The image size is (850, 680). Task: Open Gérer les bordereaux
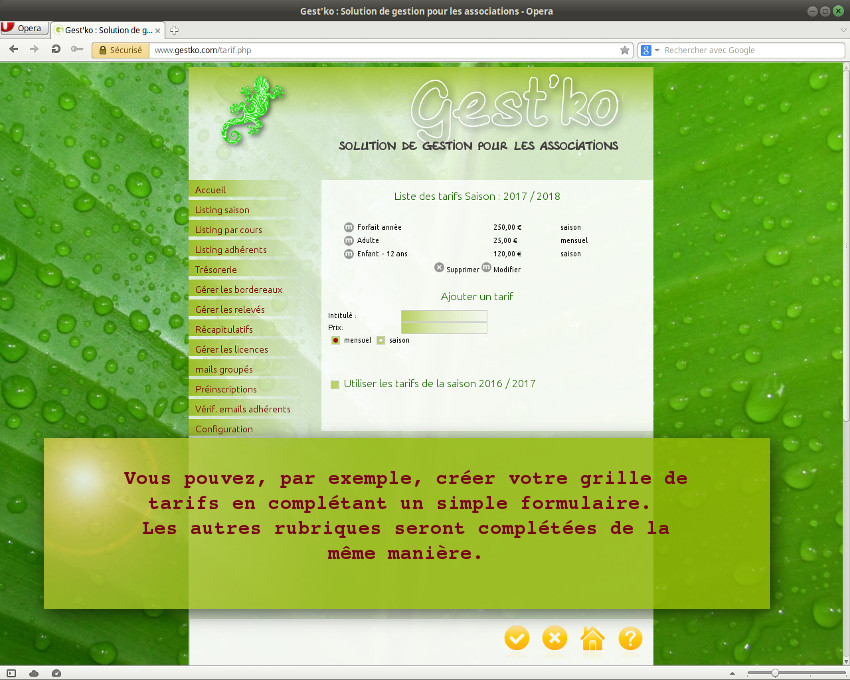pos(239,290)
